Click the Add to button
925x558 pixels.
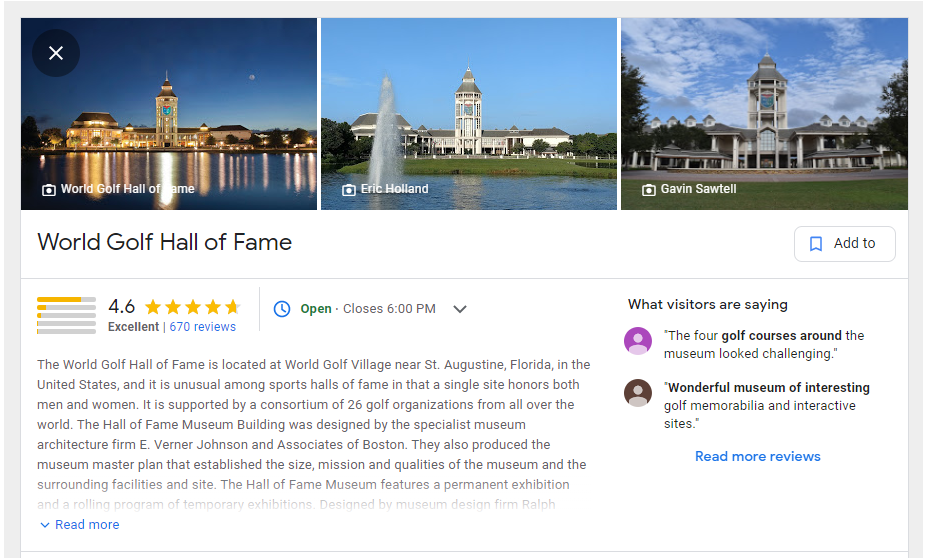coord(845,244)
